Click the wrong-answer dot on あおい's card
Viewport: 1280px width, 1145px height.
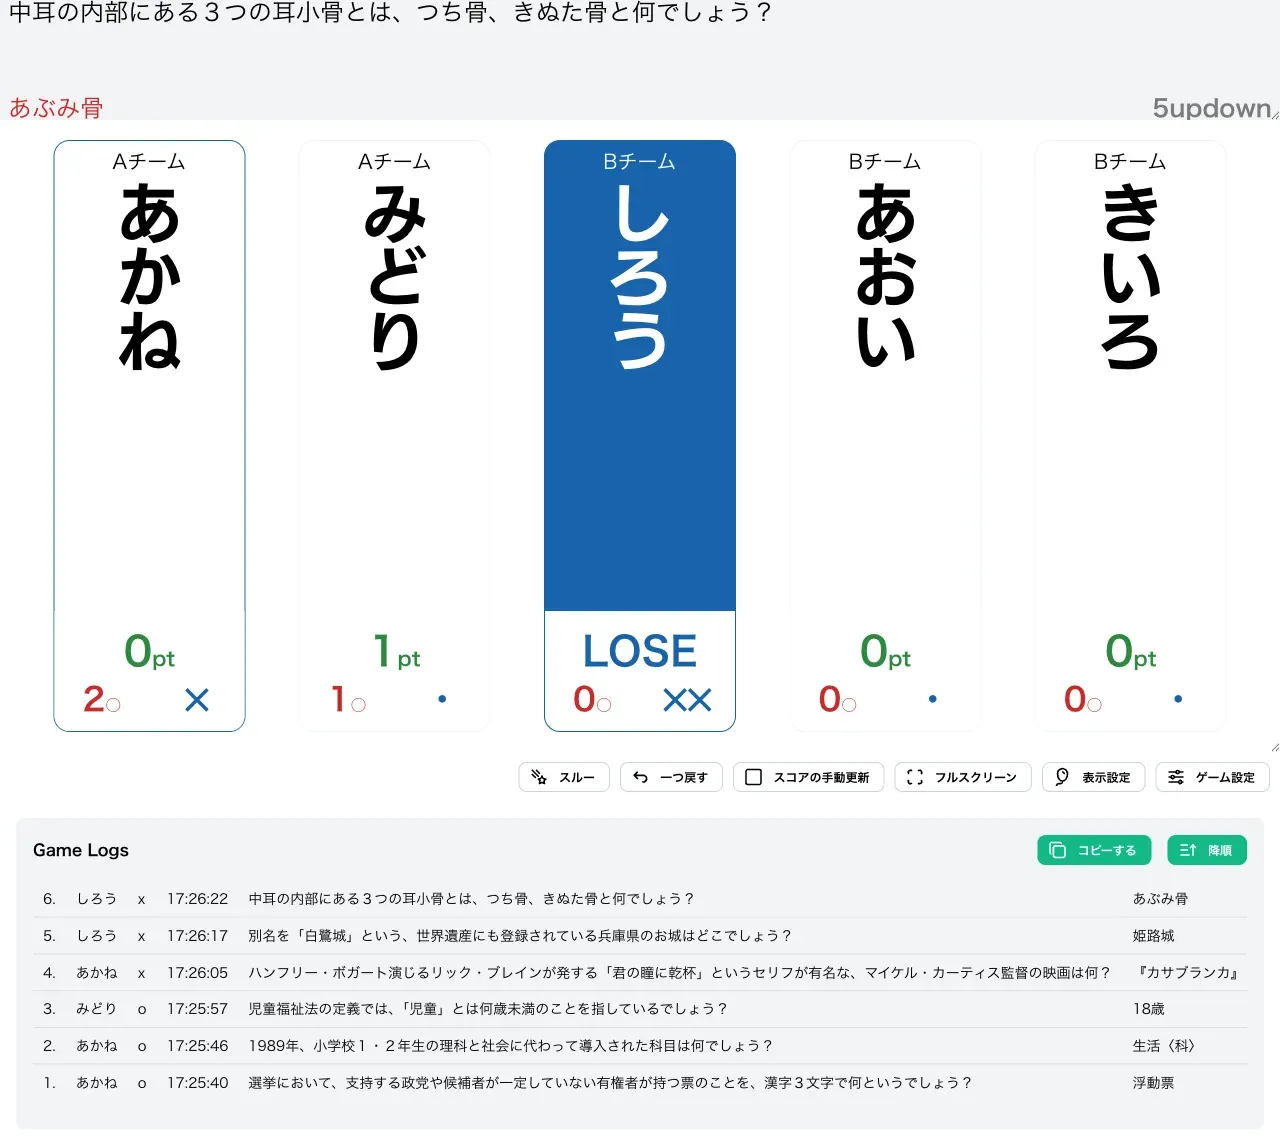[933, 699]
